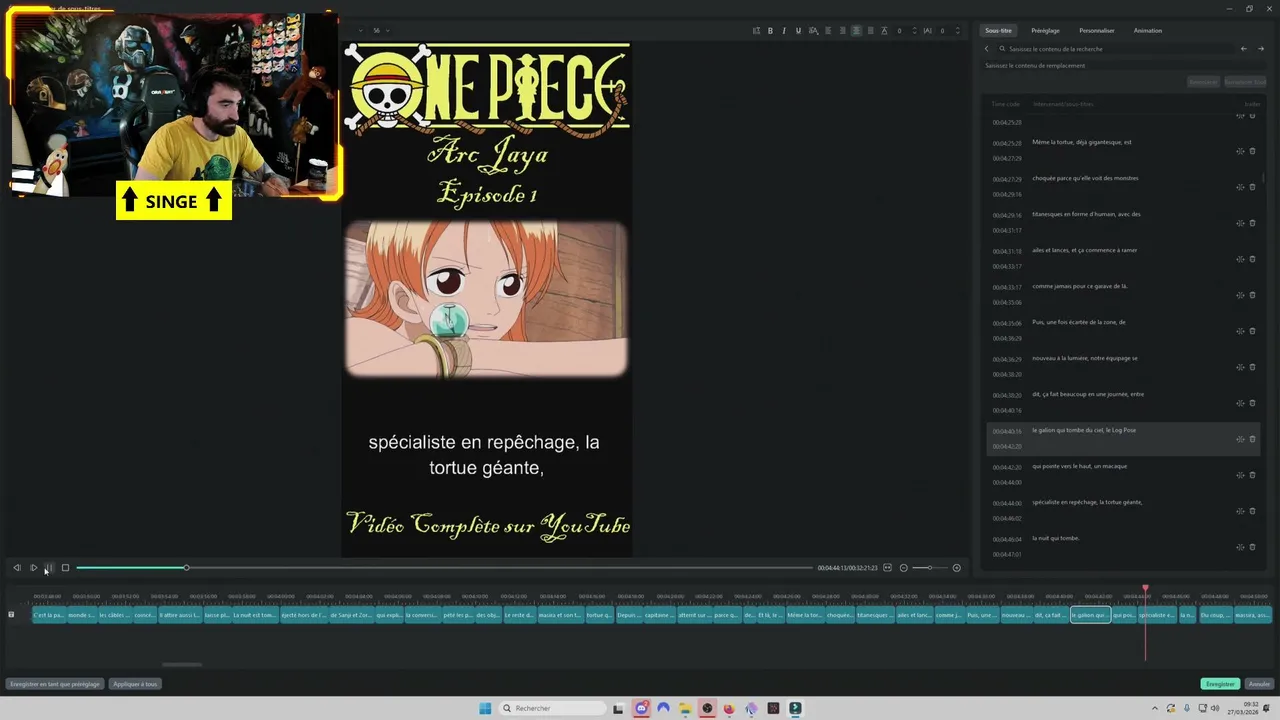Delete the subtitle 'titanesques en forme d'humain'
The height and width of the screenshot is (720, 1280).
pos(1252,223)
